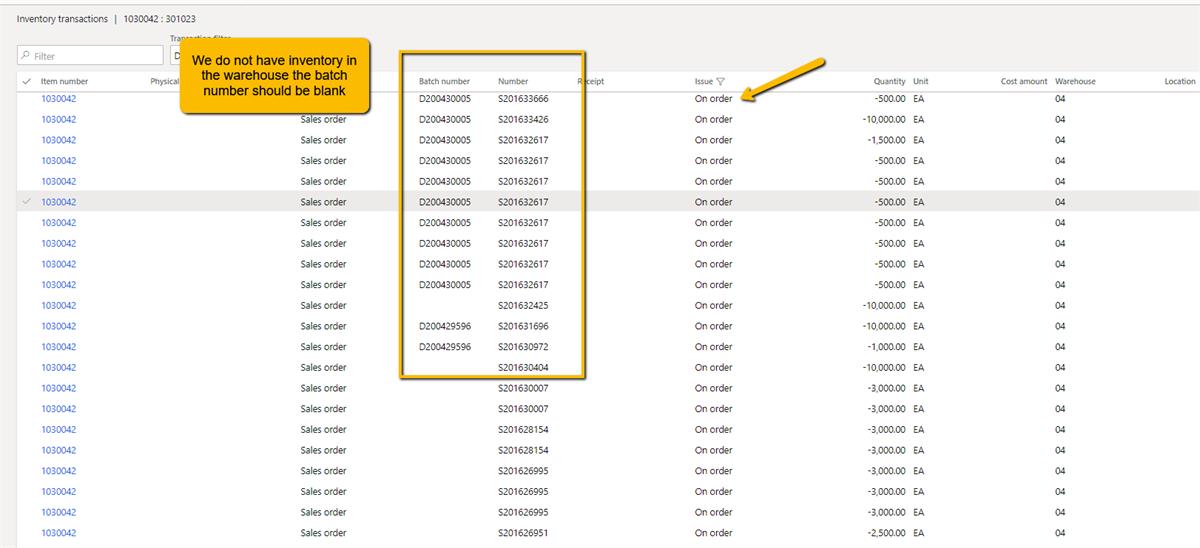Select the Number cell S201630404
This screenshot has height=548, width=1200.
(x=523, y=368)
